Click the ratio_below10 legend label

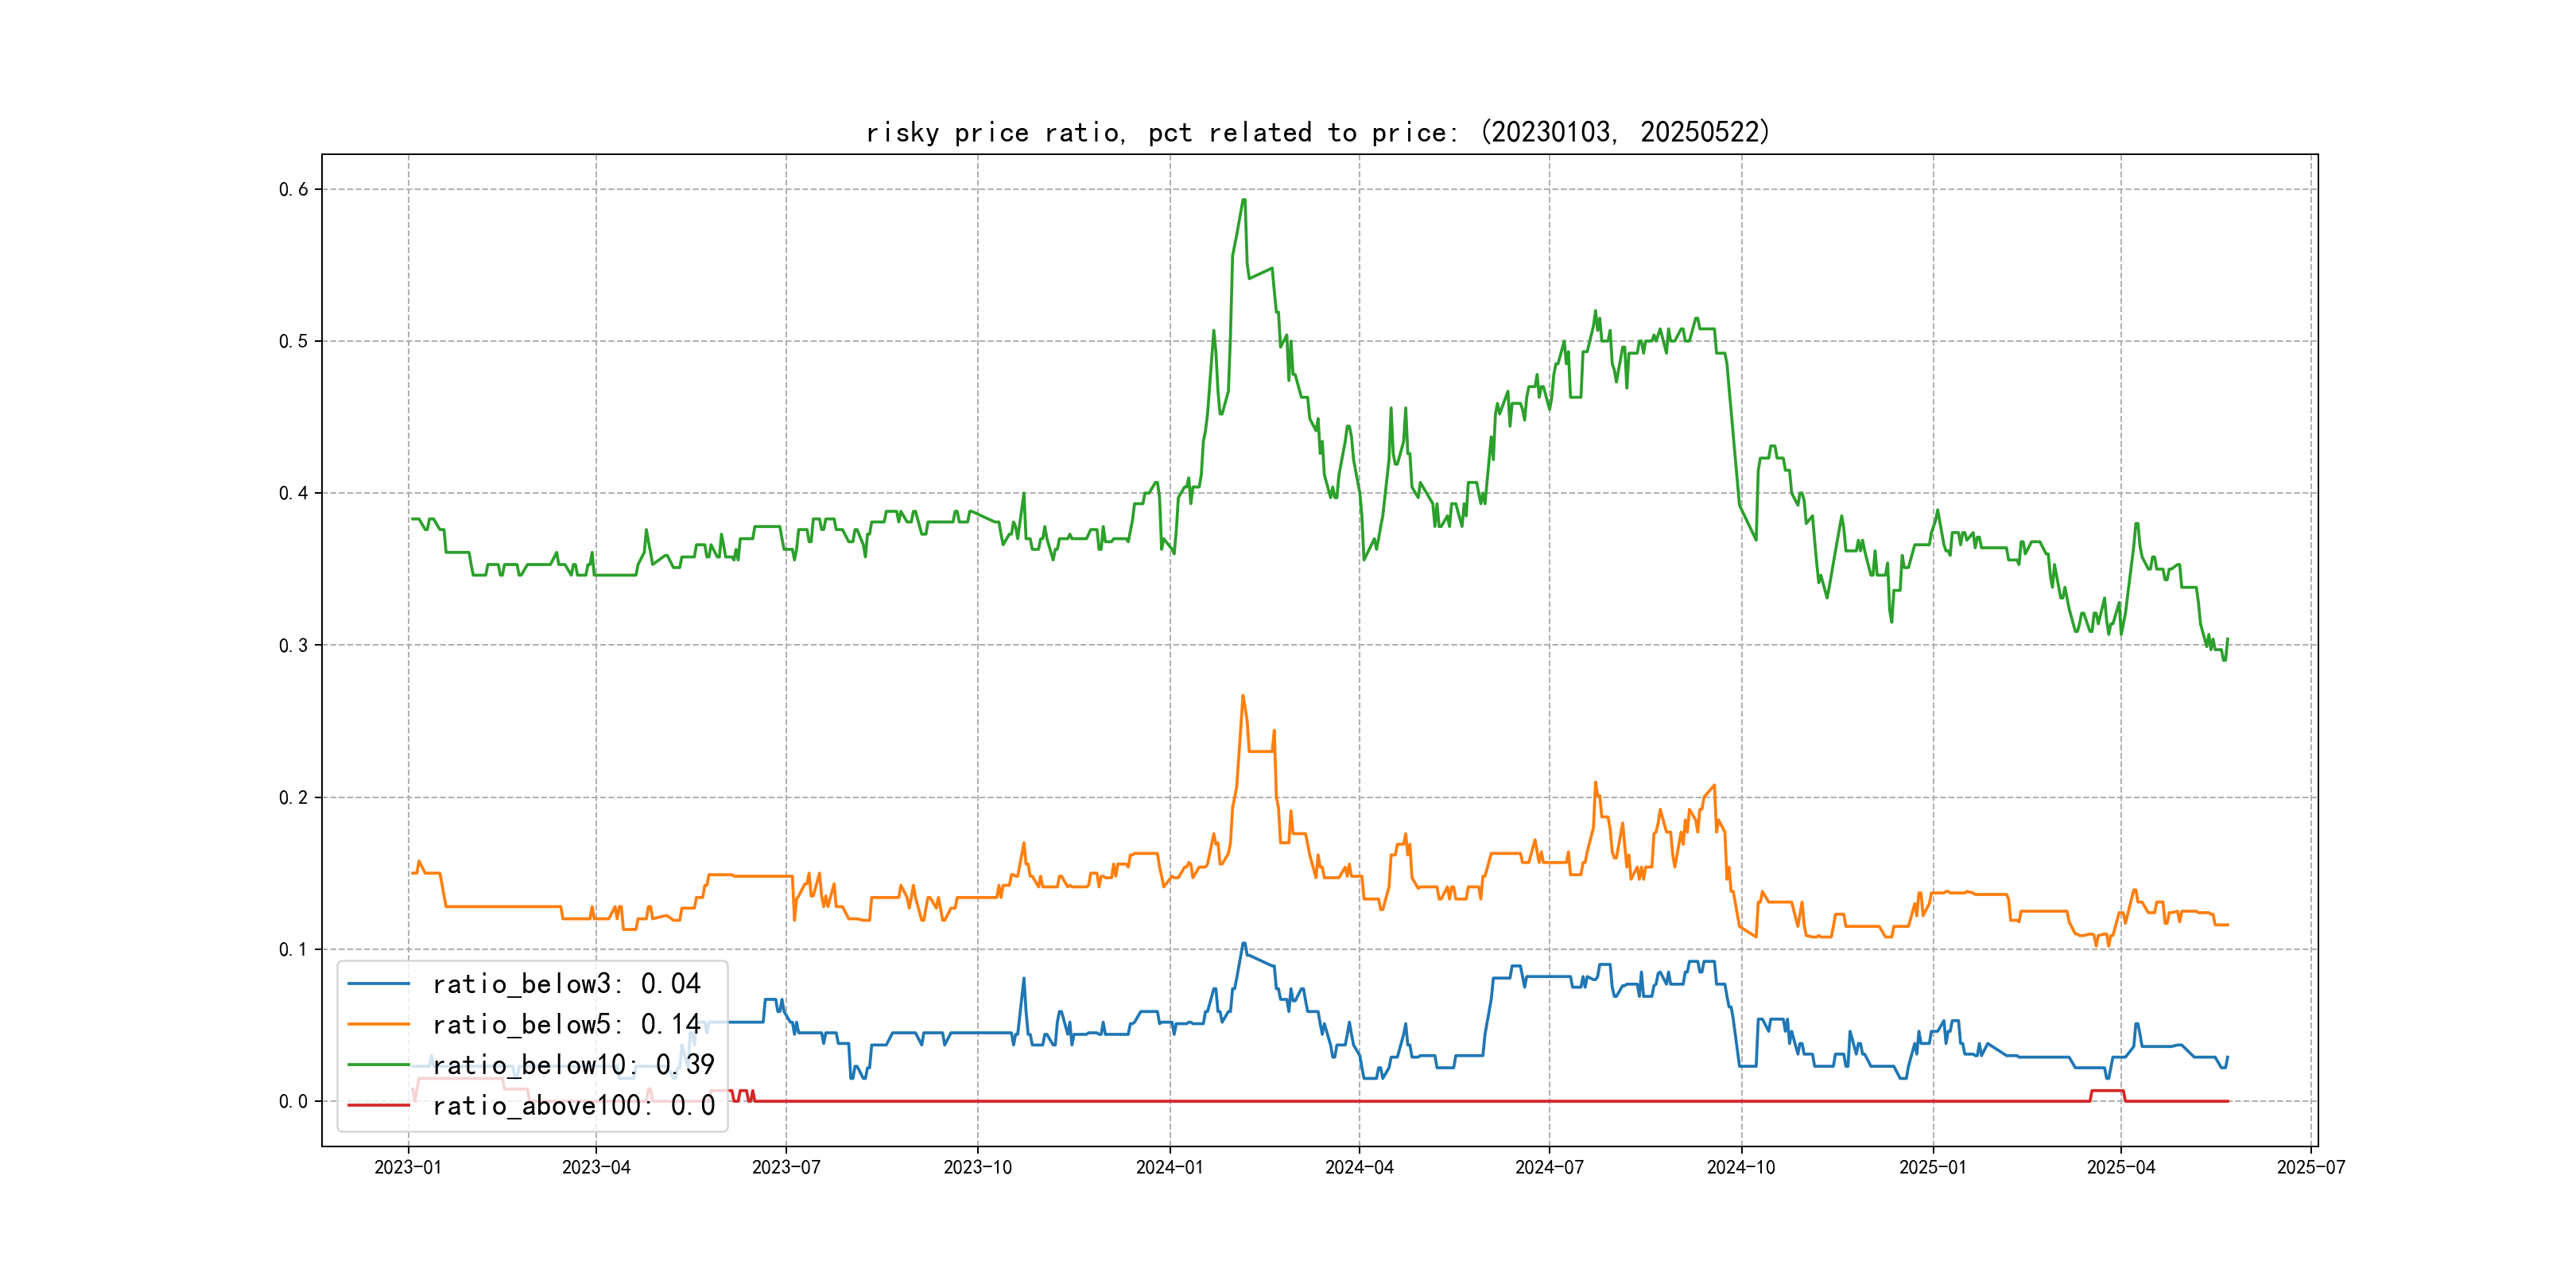coord(573,1065)
